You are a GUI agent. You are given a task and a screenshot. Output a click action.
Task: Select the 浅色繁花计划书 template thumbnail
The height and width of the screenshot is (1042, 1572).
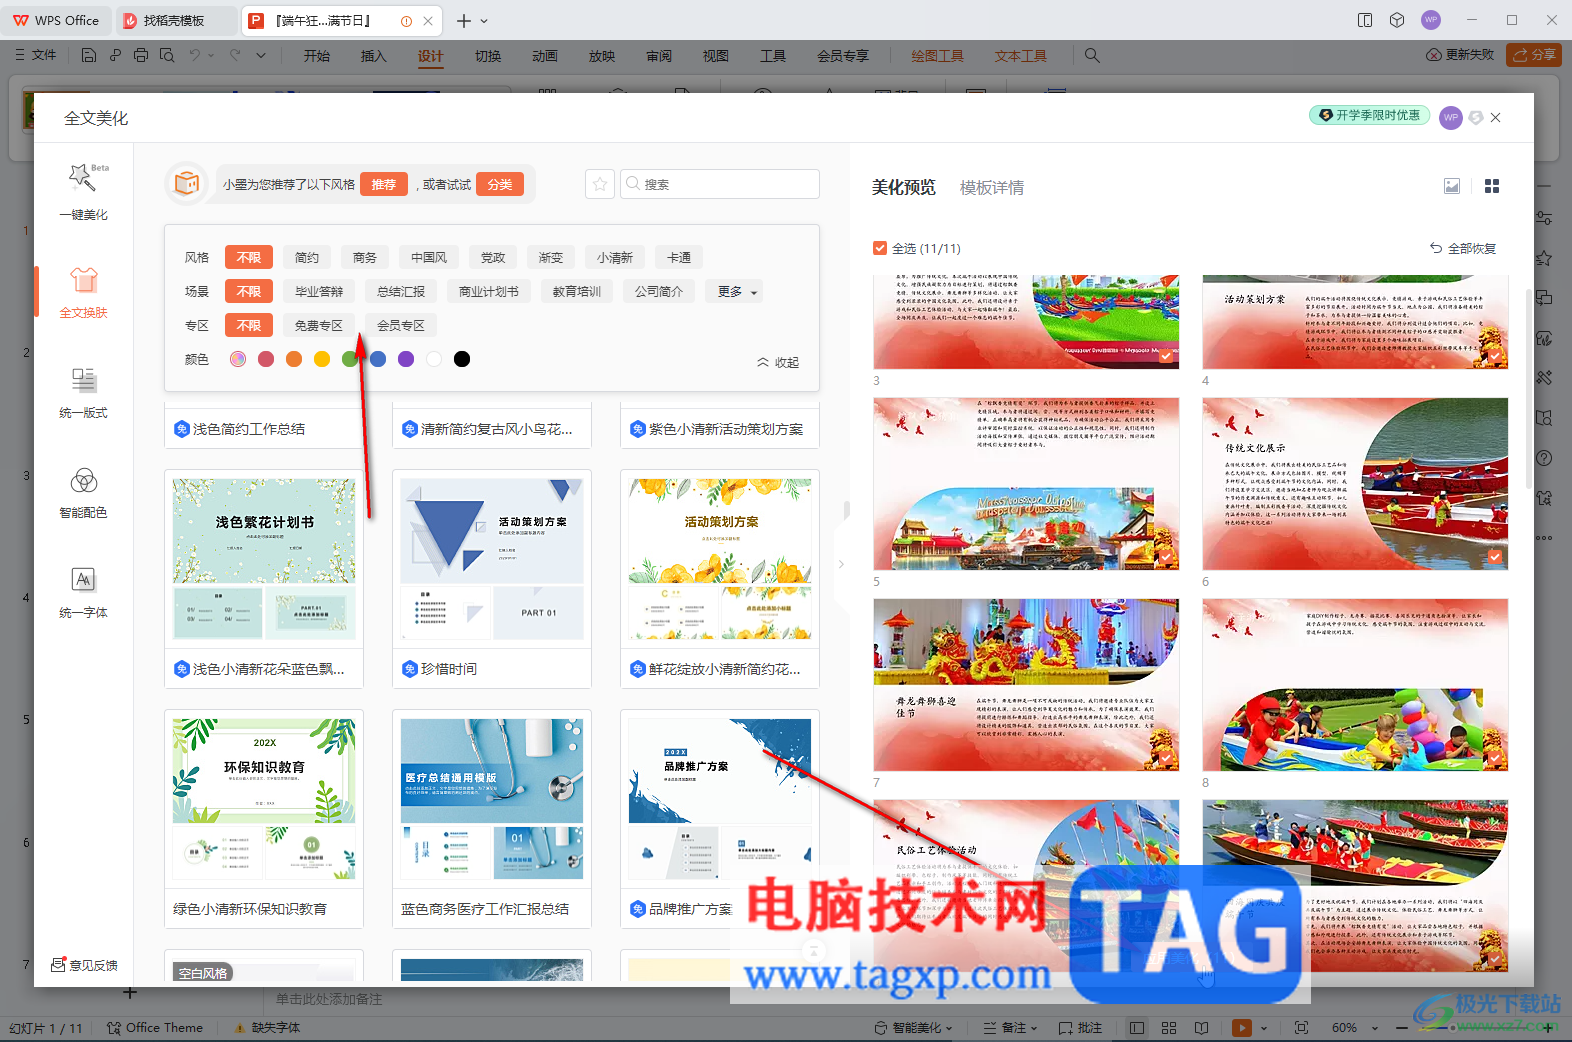[264, 559]
